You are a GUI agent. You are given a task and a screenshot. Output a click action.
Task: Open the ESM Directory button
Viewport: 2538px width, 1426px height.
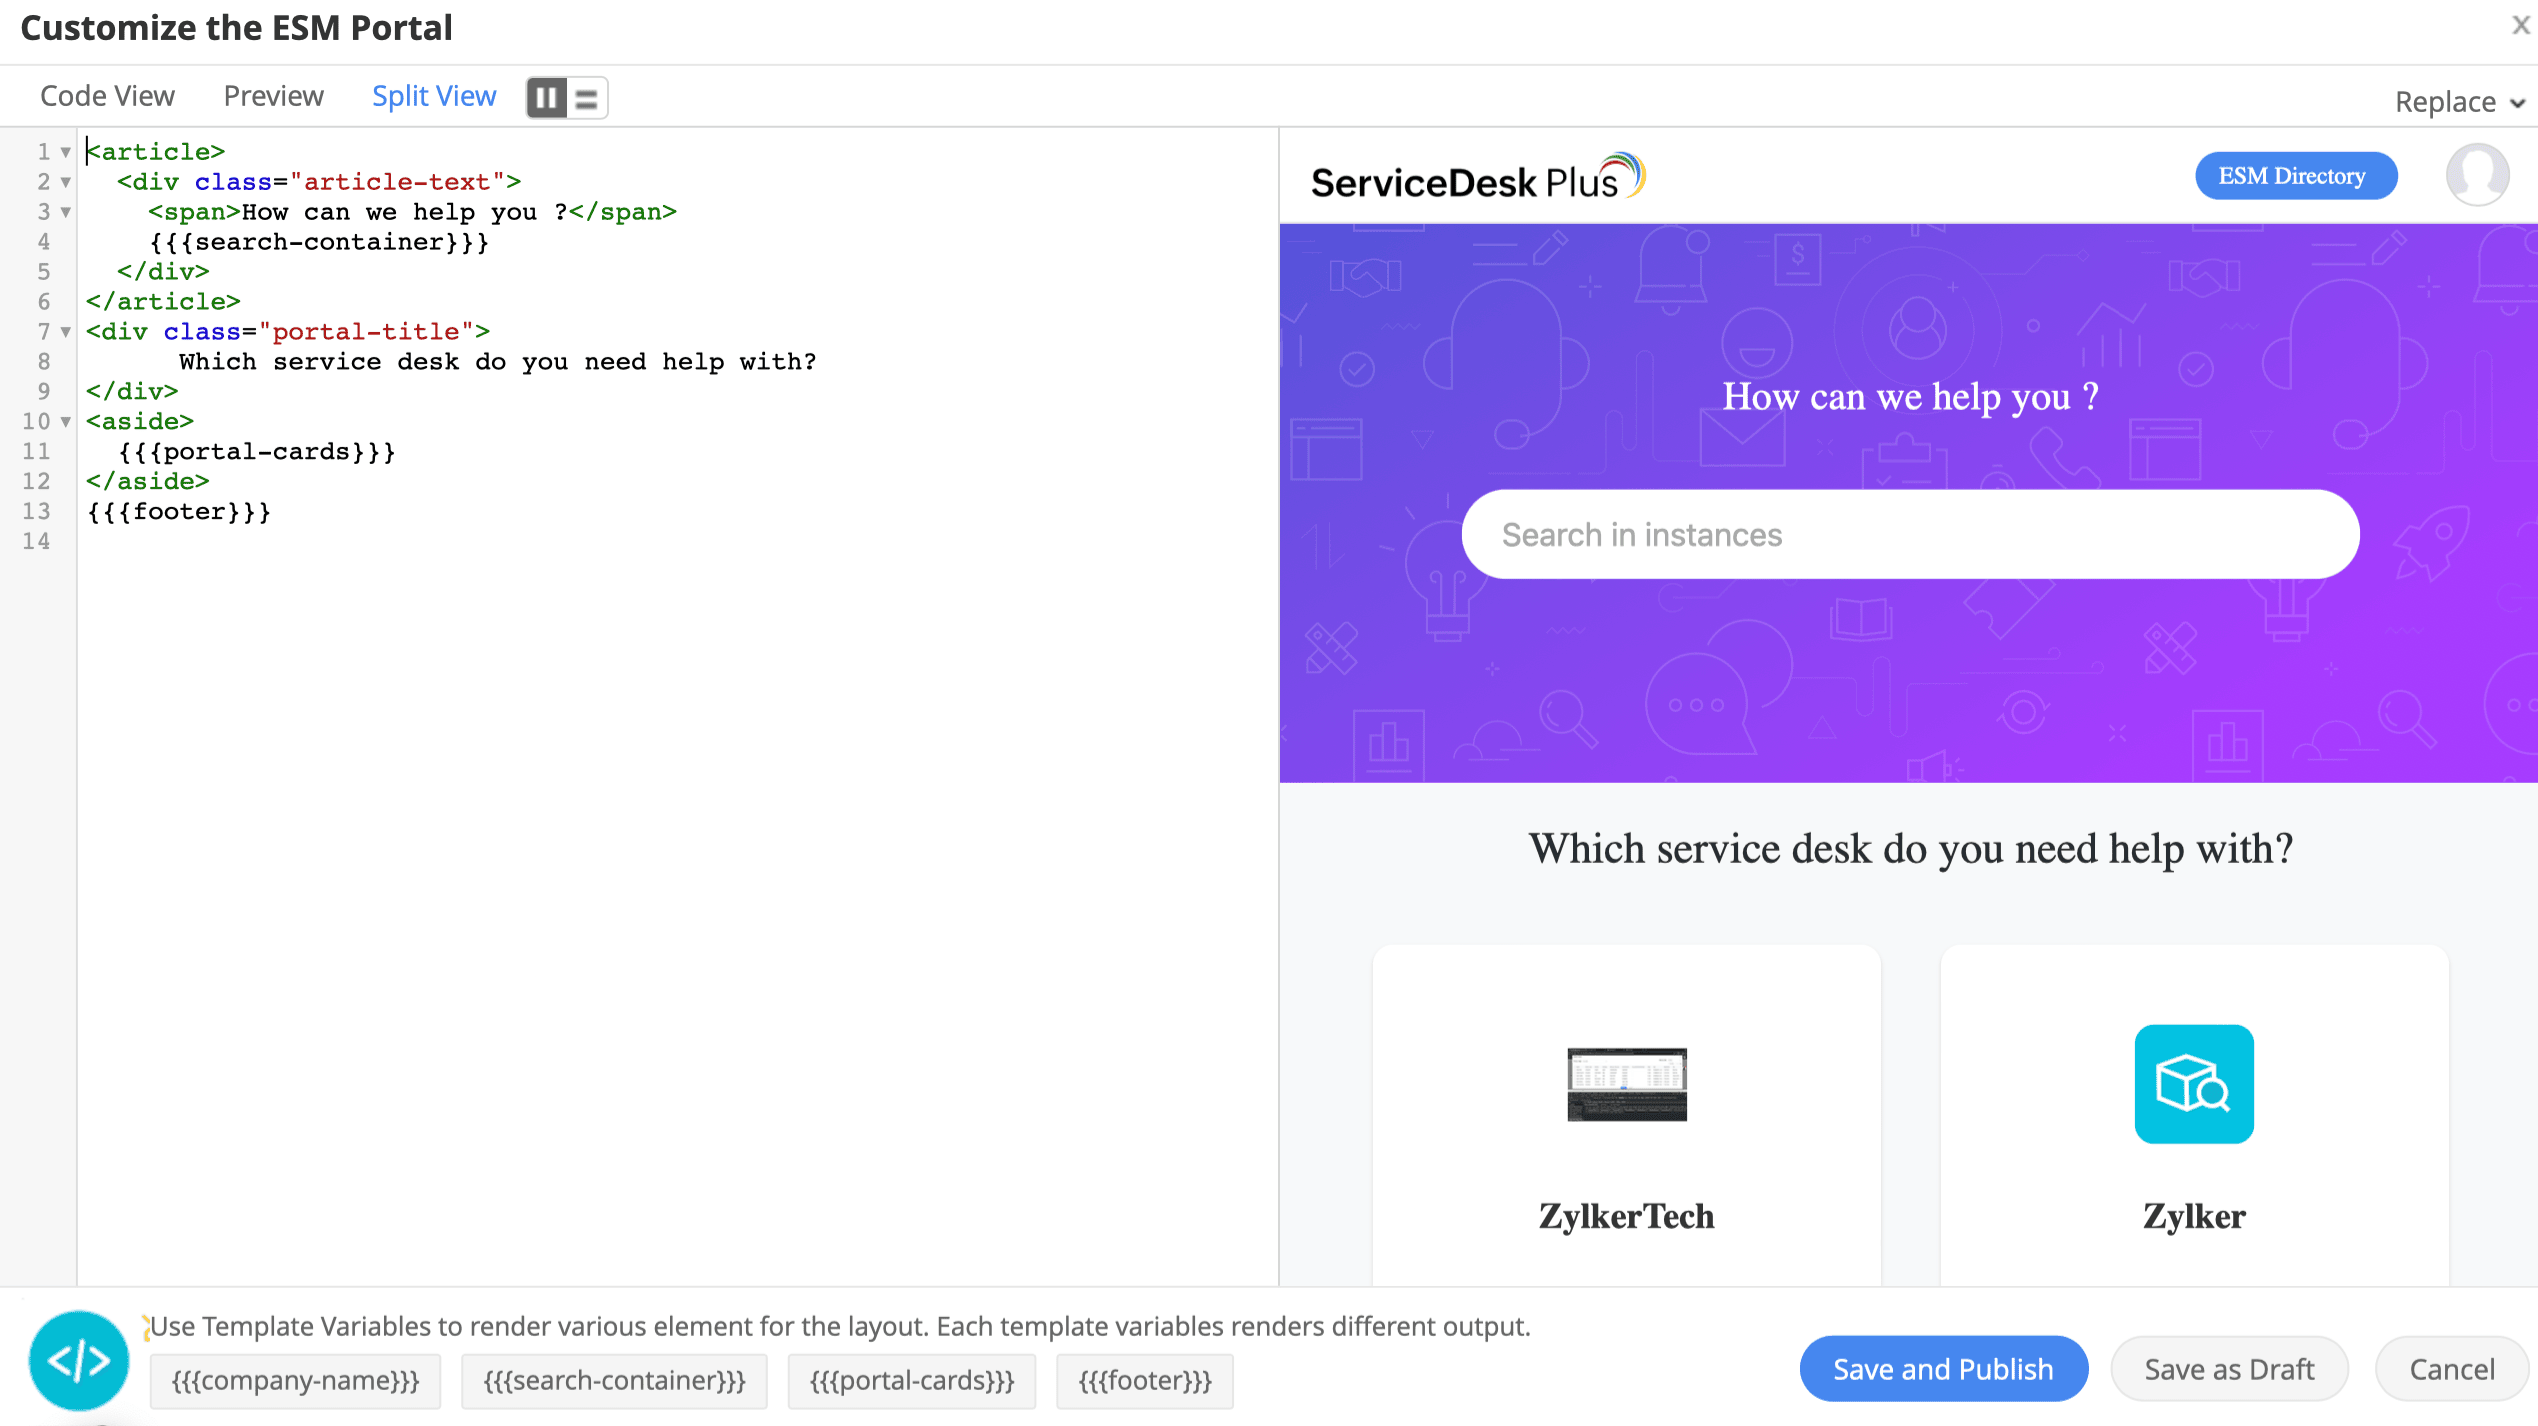(x=2294, y=176)
